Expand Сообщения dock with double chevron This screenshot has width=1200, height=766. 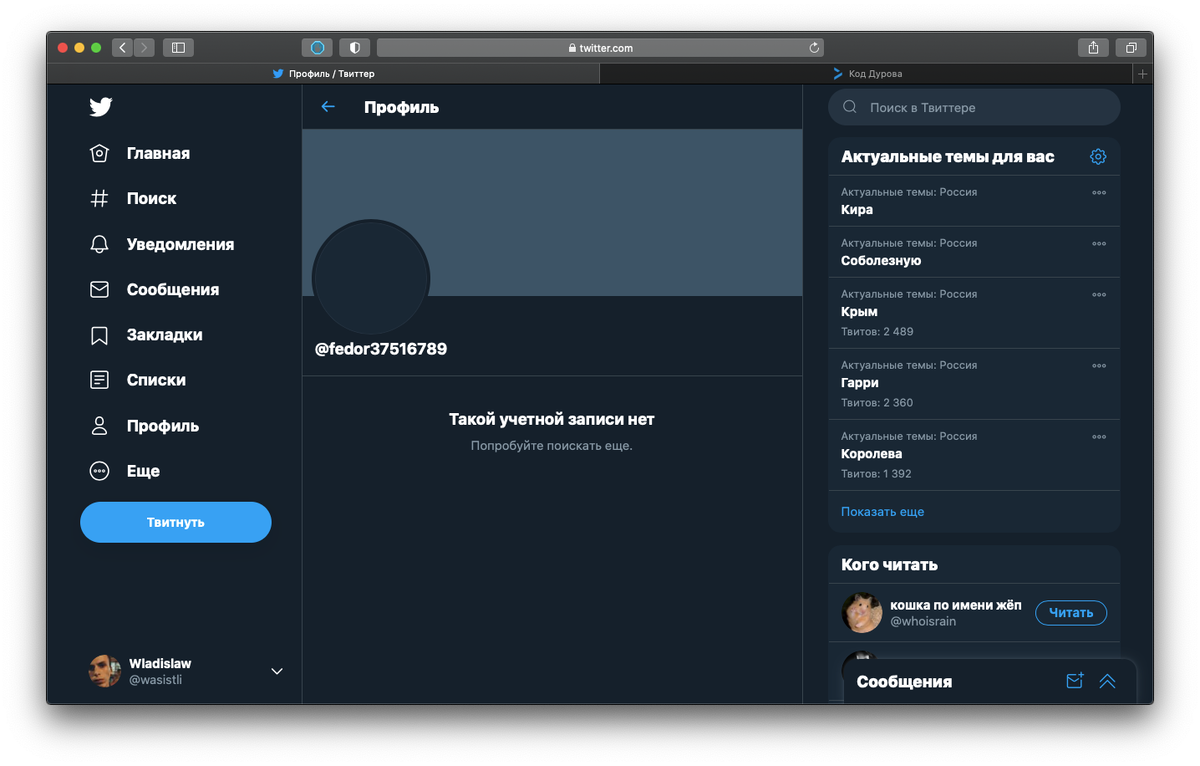(1107, 681)
